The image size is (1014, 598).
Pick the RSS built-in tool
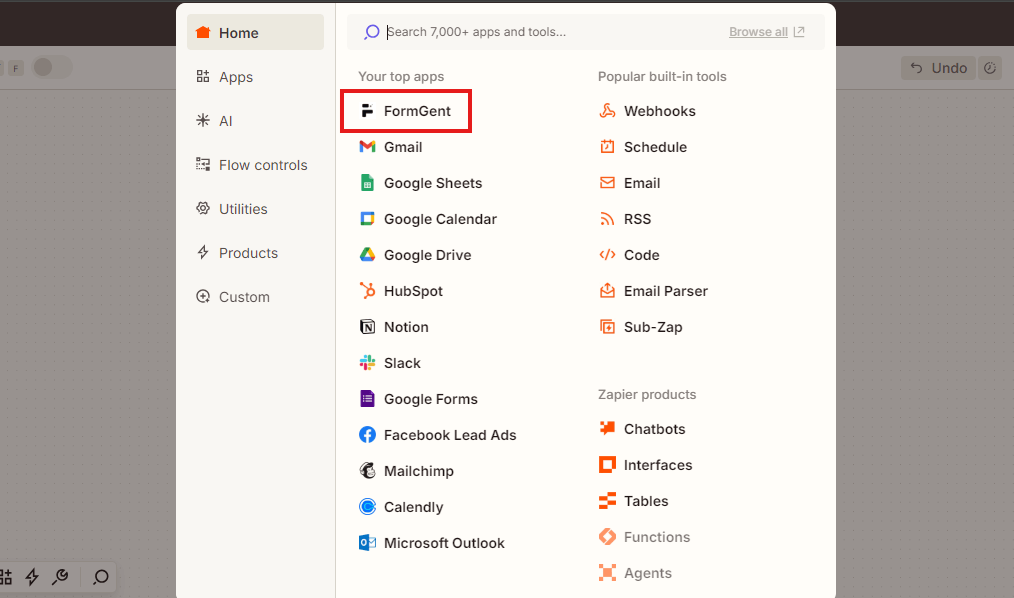(625, 219)
